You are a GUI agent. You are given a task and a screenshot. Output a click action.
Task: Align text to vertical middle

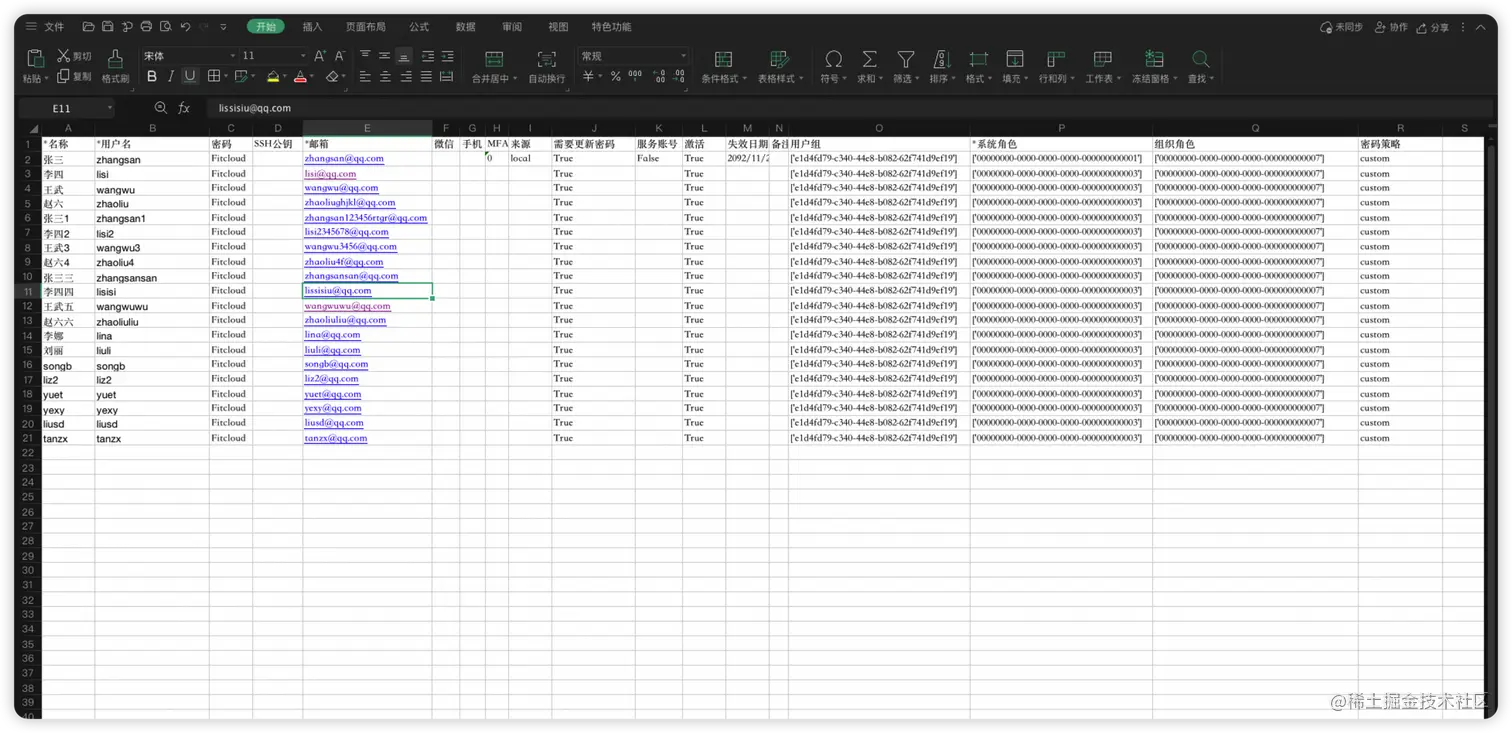coord(384,56)
